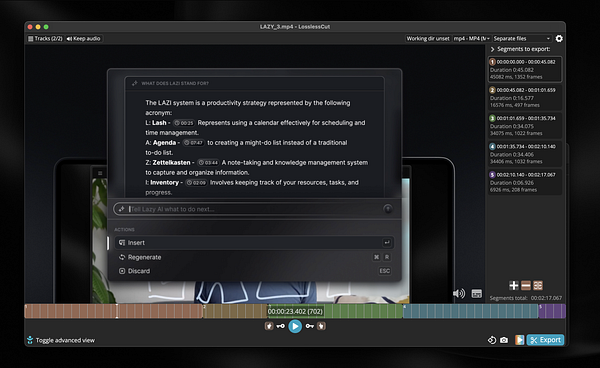Image resolution: width=600 pixels, height=368 pixels.
Task: Export the segments
Action: point(545,340)
